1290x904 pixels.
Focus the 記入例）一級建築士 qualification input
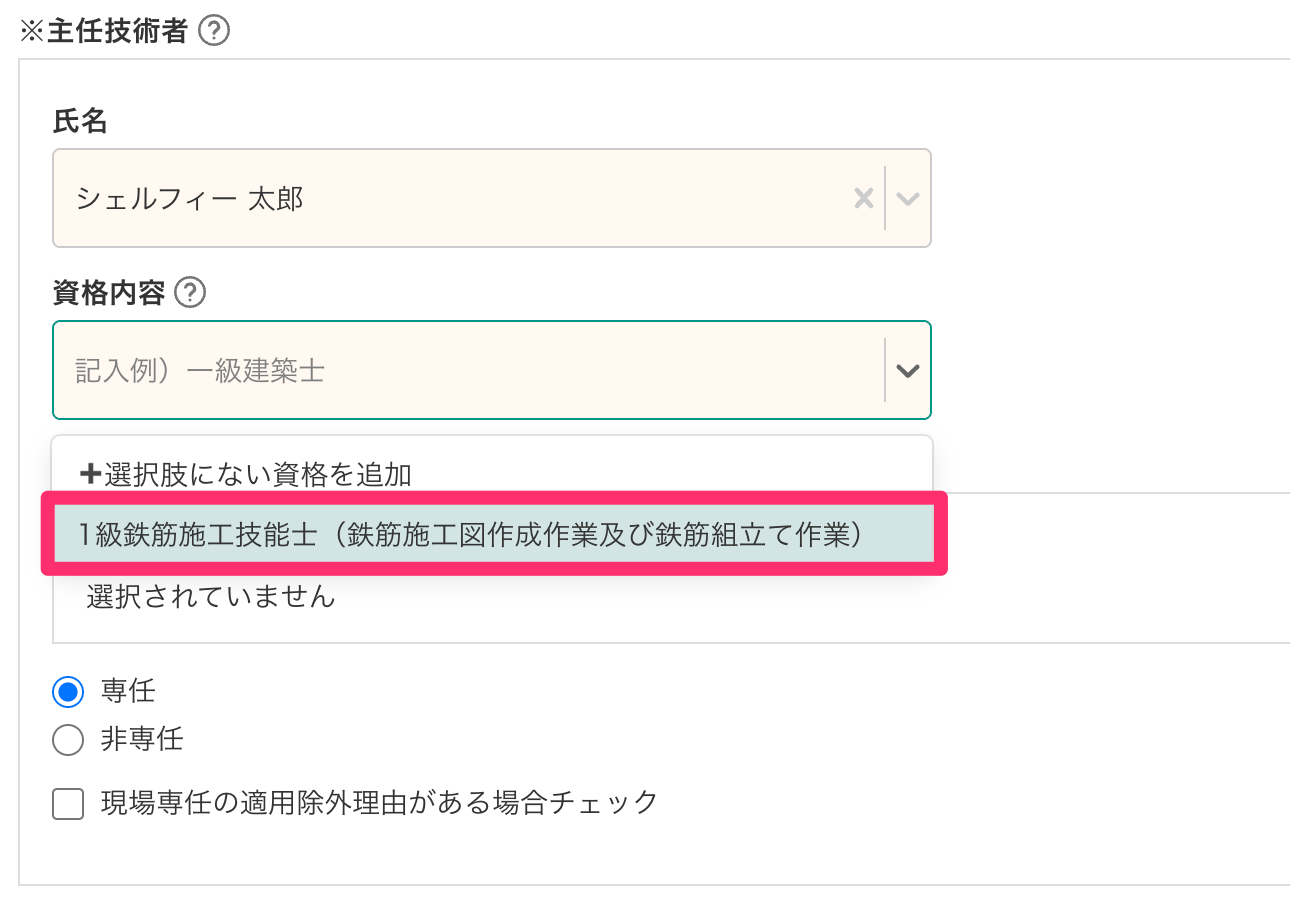[450, 371]
